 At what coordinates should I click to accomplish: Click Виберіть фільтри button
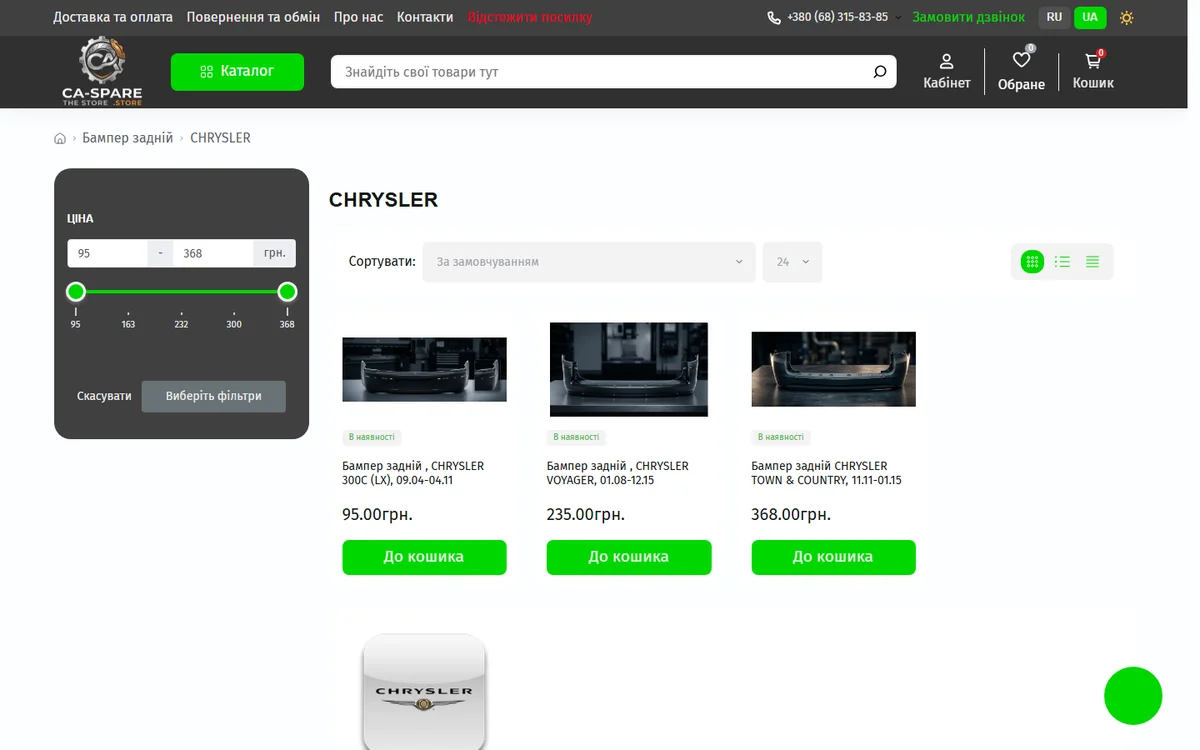click(214, 396)
